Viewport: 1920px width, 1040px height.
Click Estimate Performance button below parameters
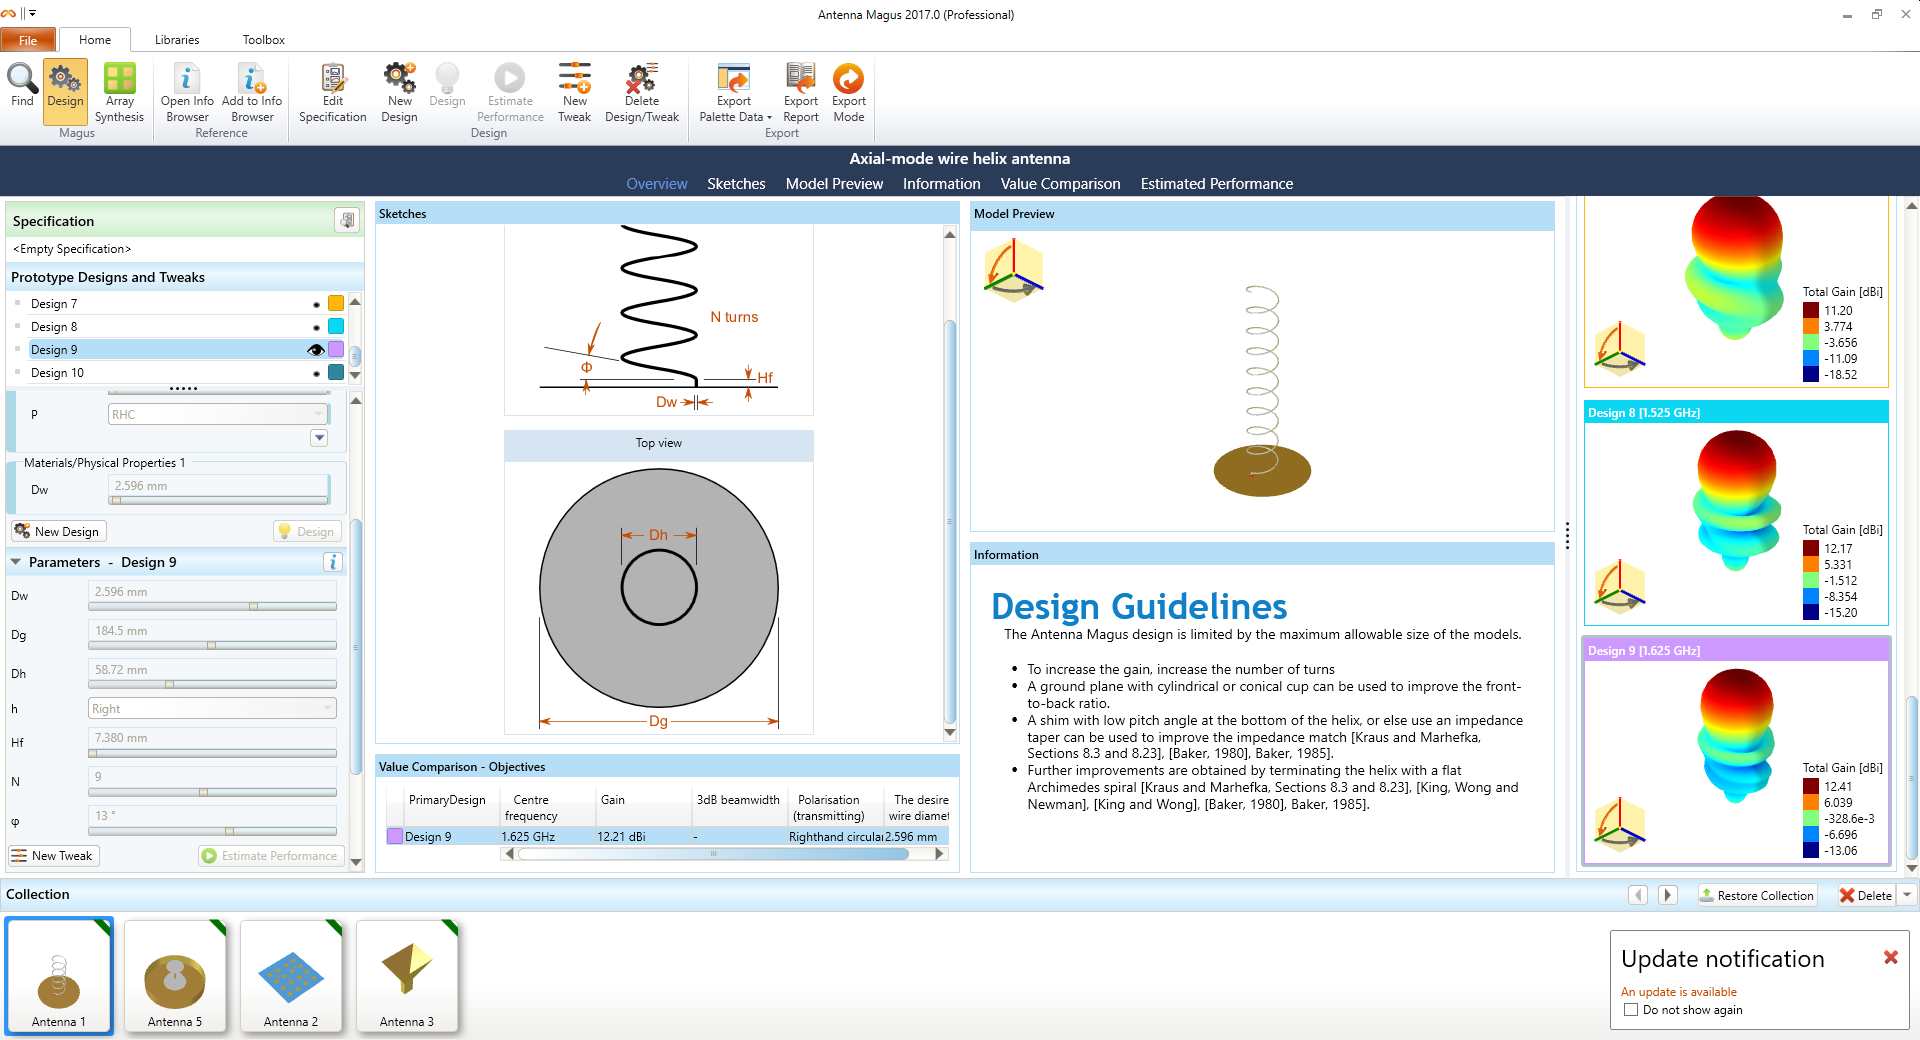coord(271,855)
